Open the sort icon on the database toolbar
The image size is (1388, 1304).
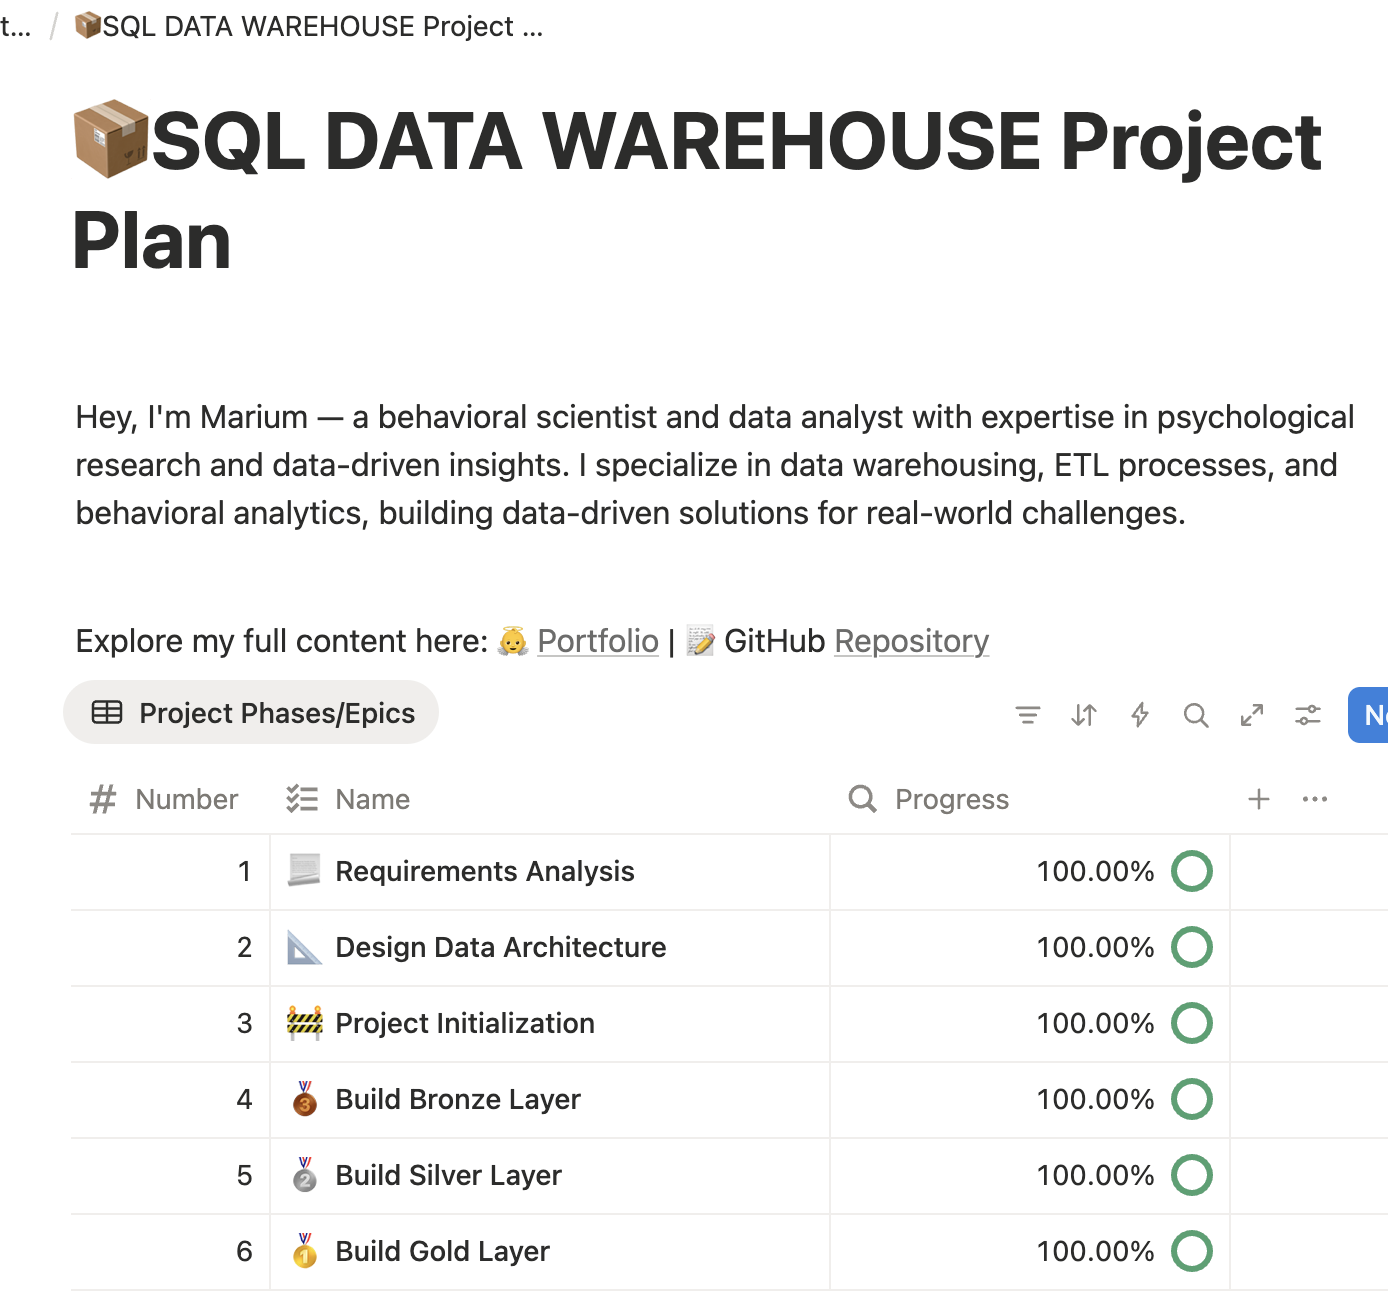[1083, 715]
